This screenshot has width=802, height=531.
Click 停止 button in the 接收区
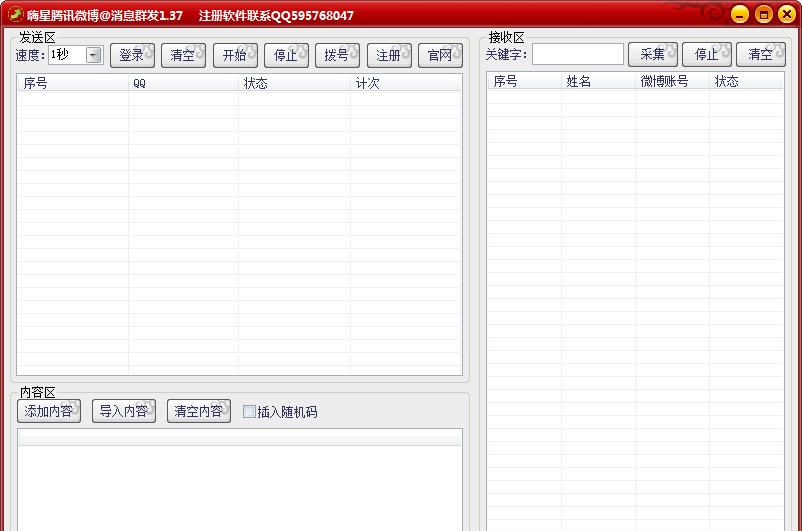click(707, 54)
